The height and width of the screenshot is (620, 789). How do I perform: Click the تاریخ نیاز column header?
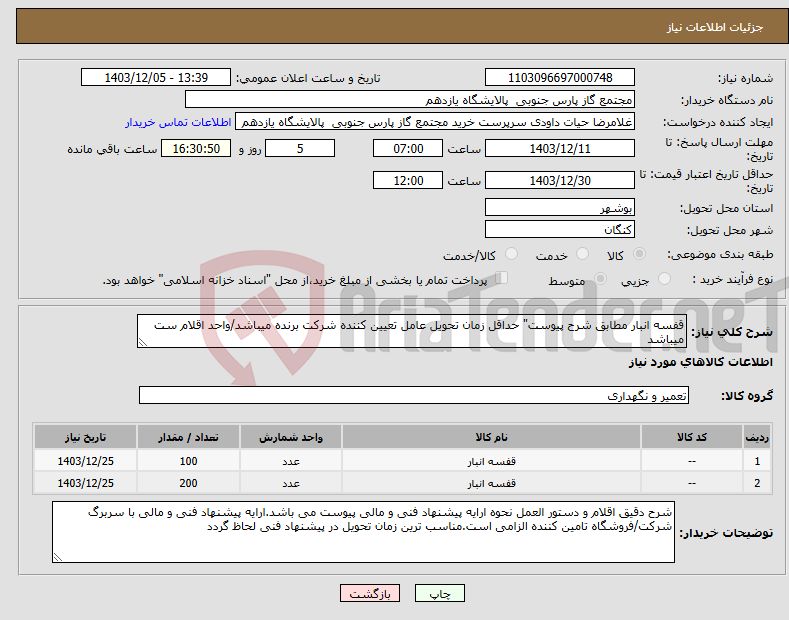coord(85,437)
